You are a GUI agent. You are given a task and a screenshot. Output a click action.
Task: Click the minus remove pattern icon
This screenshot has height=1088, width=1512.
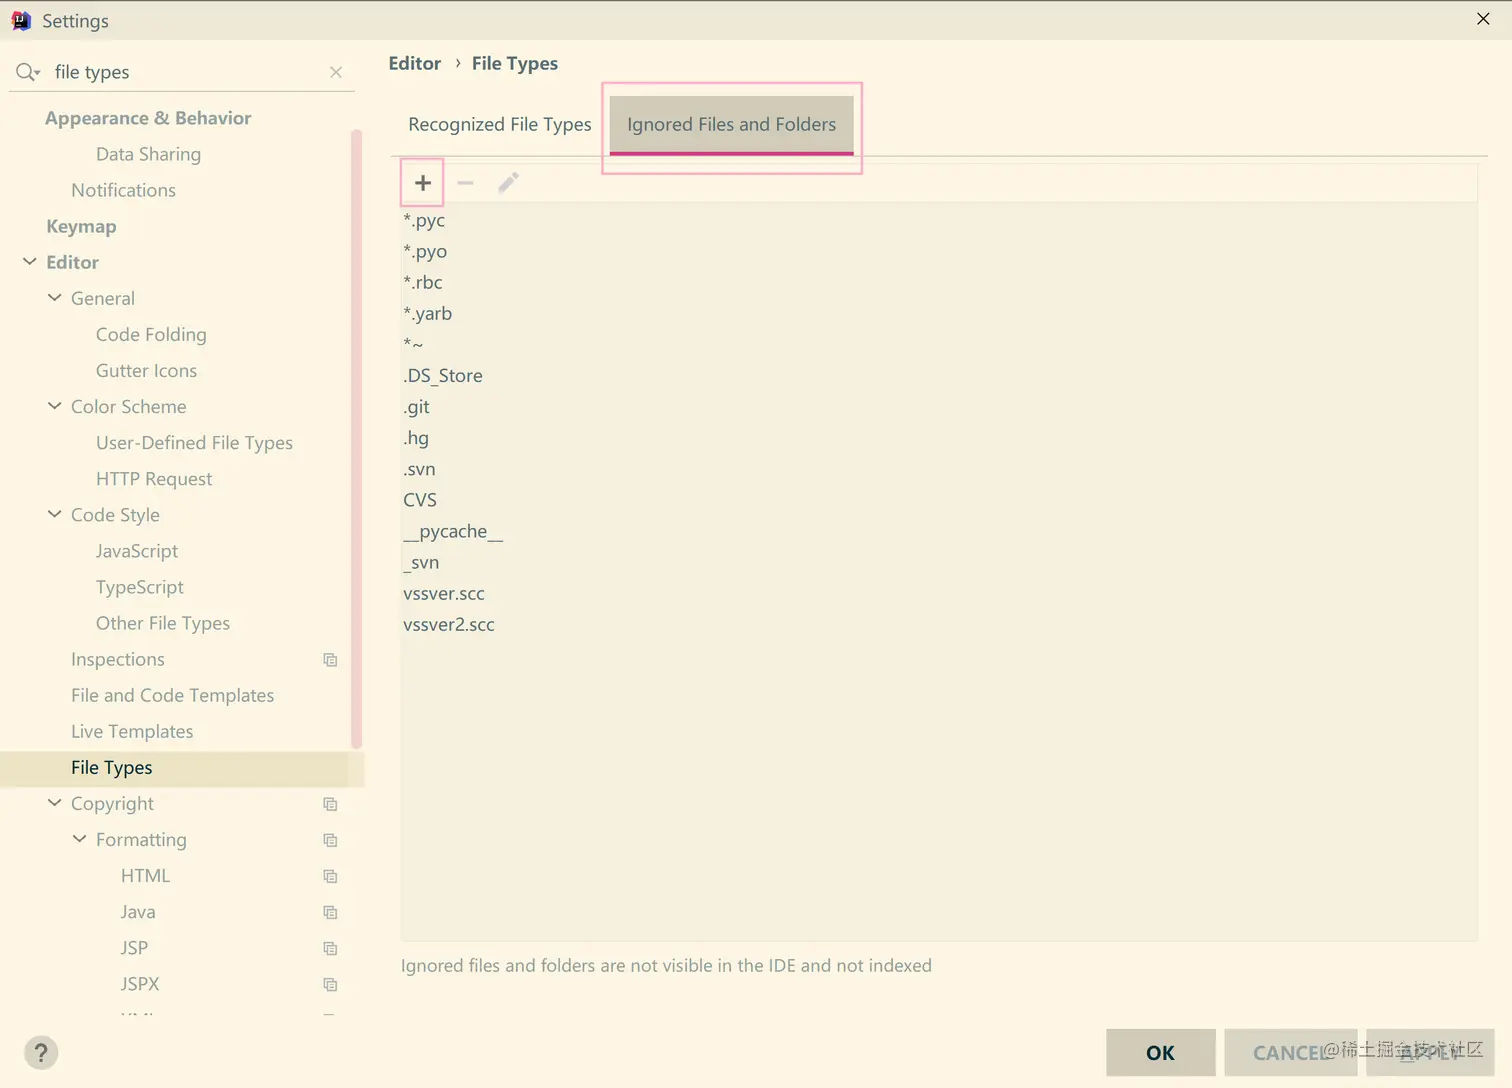465,183
